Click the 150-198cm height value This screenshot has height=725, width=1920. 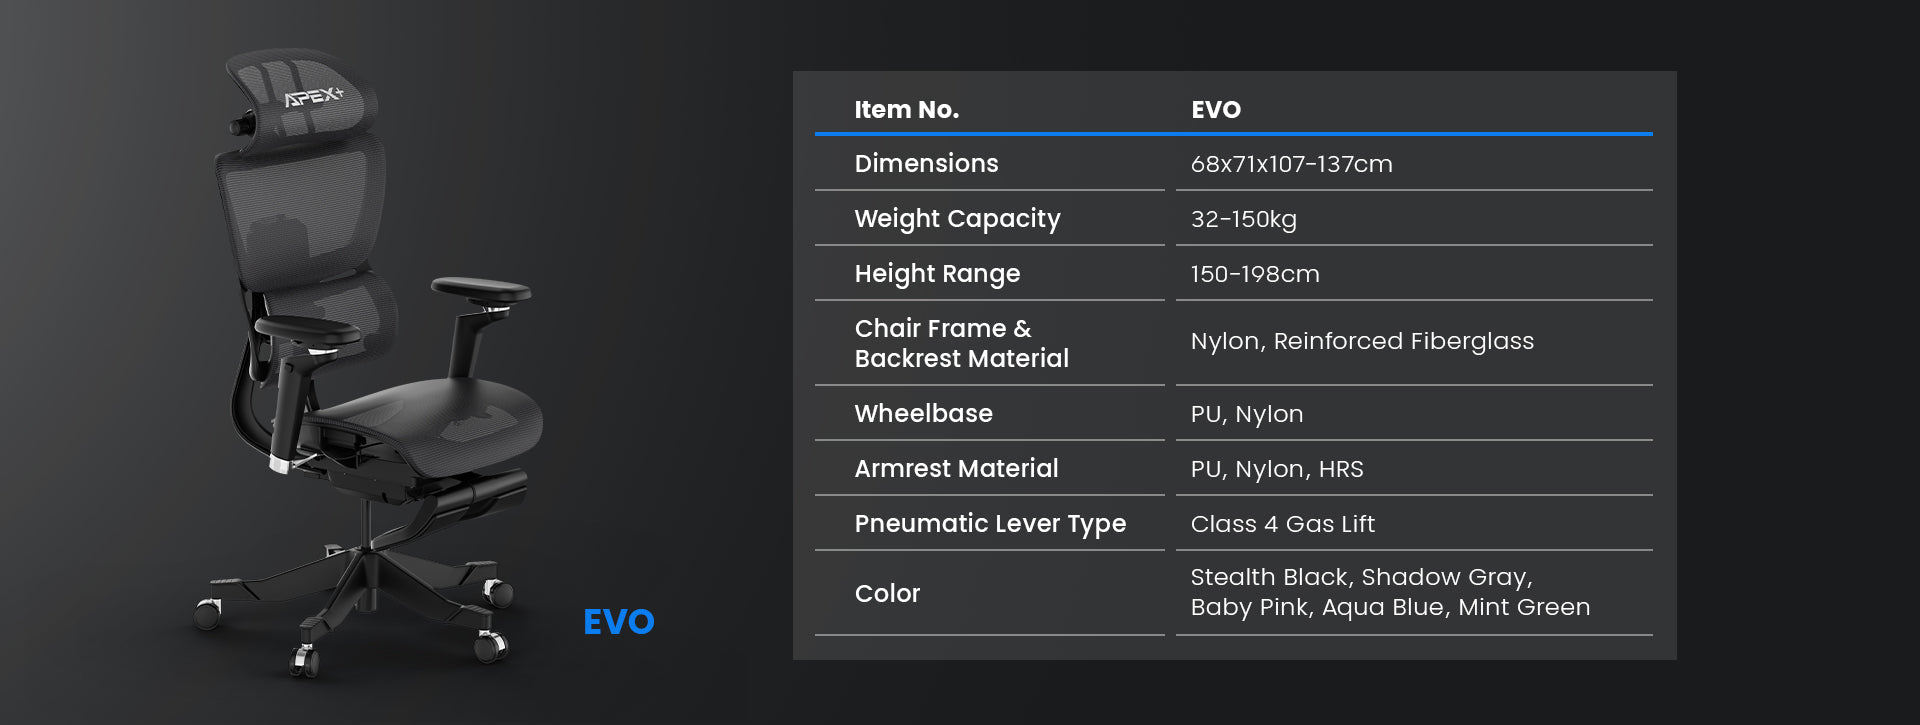pyautogui.click(x=1254, y=274)
